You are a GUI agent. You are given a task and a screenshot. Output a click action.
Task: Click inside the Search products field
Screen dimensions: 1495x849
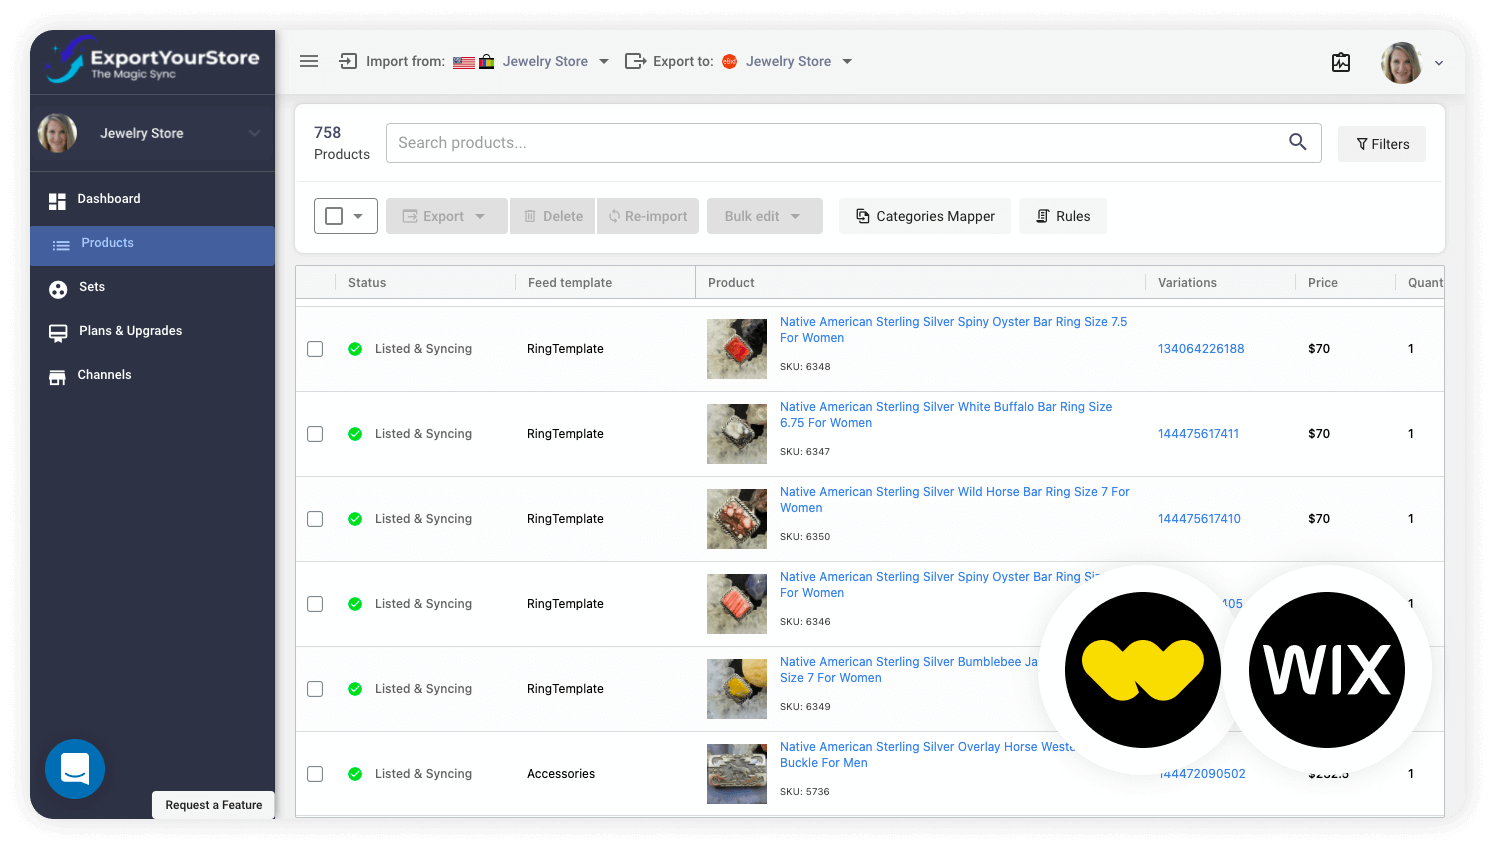[x=800, y=142]
